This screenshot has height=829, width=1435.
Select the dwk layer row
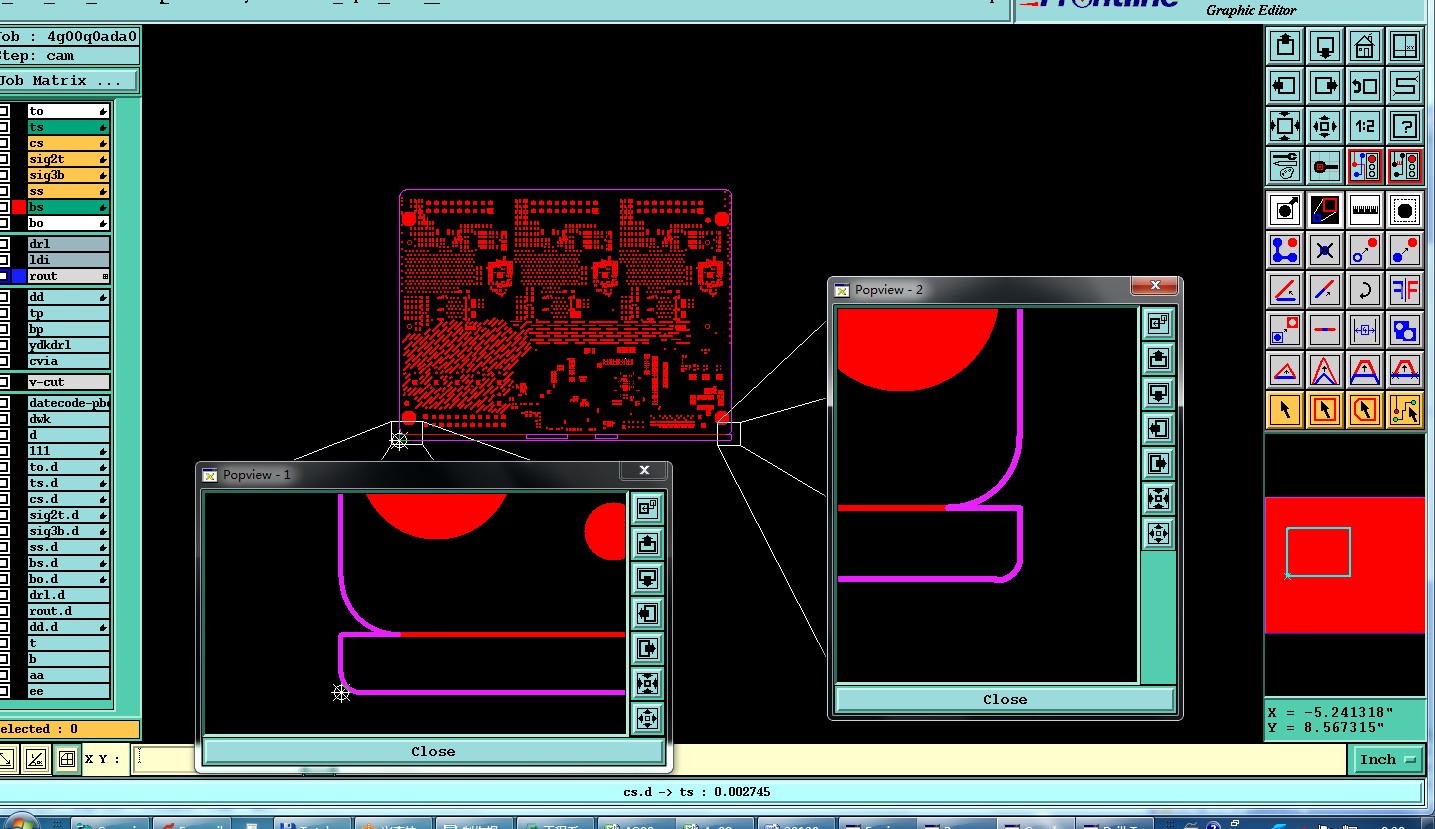[68, 419]
